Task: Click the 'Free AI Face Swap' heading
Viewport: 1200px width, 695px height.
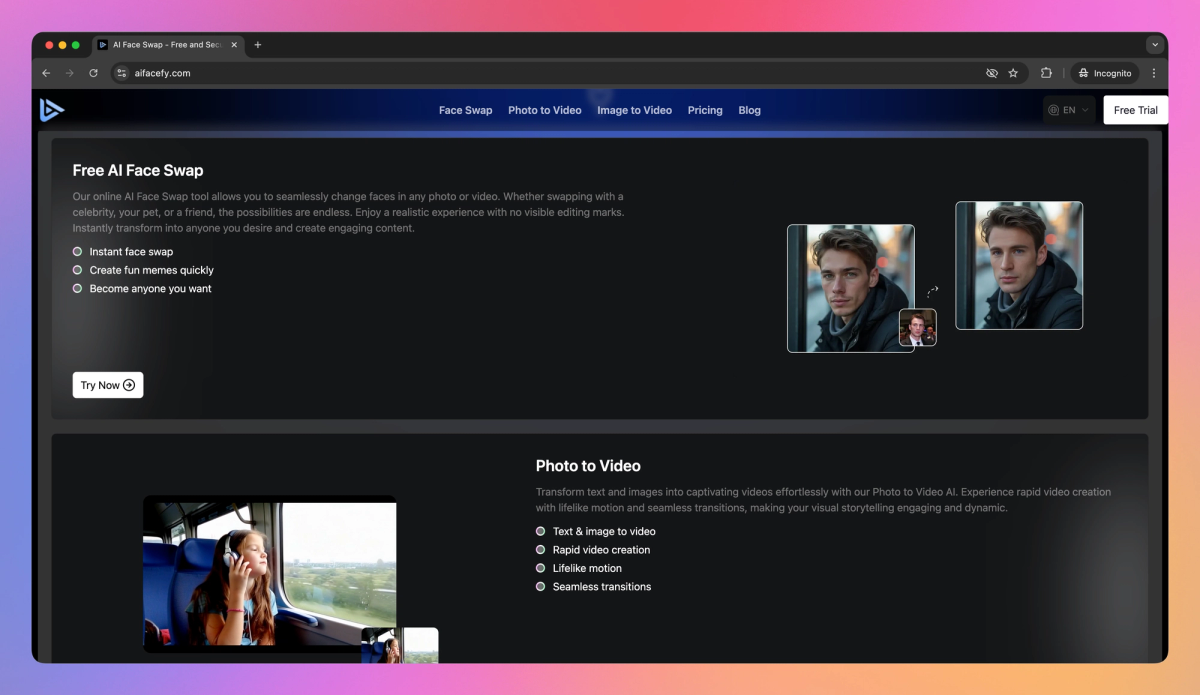Action: pos(138,170)
